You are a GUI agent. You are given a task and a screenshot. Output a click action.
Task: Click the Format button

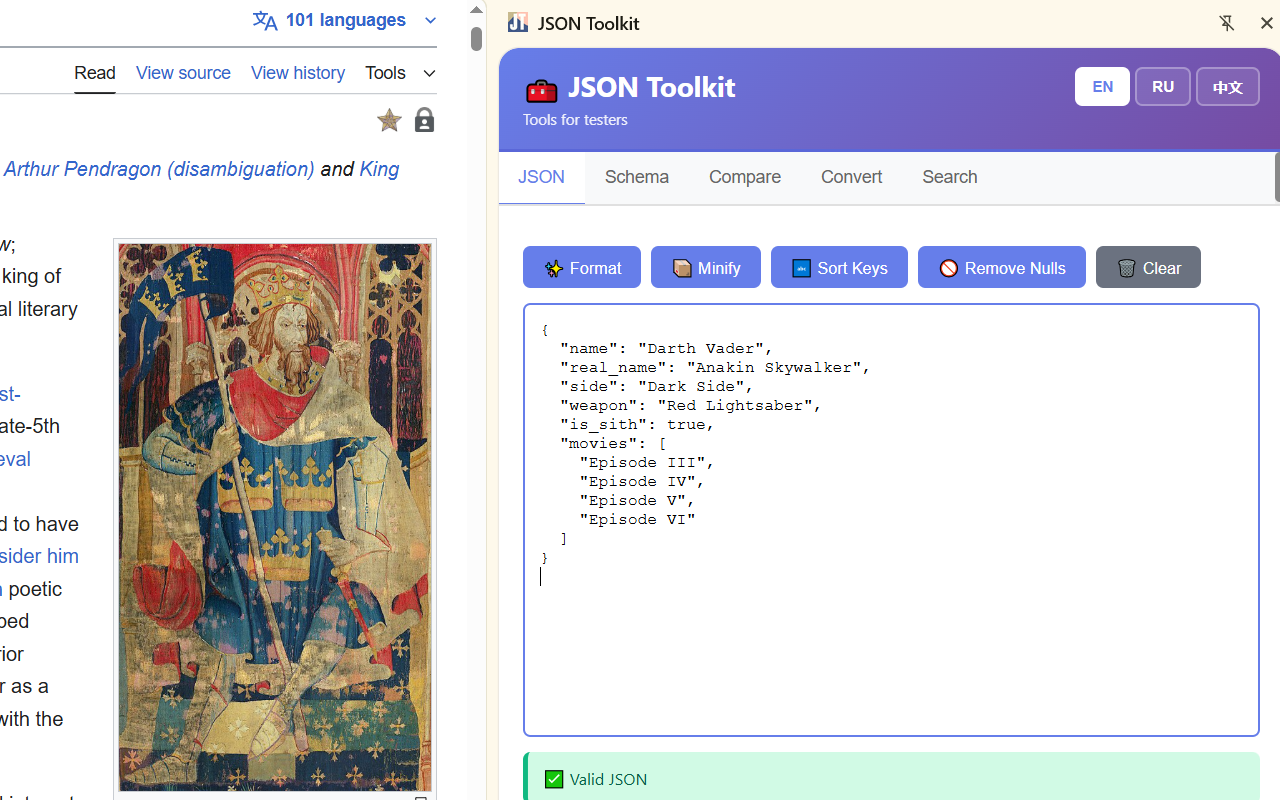[x=582, y=267]
